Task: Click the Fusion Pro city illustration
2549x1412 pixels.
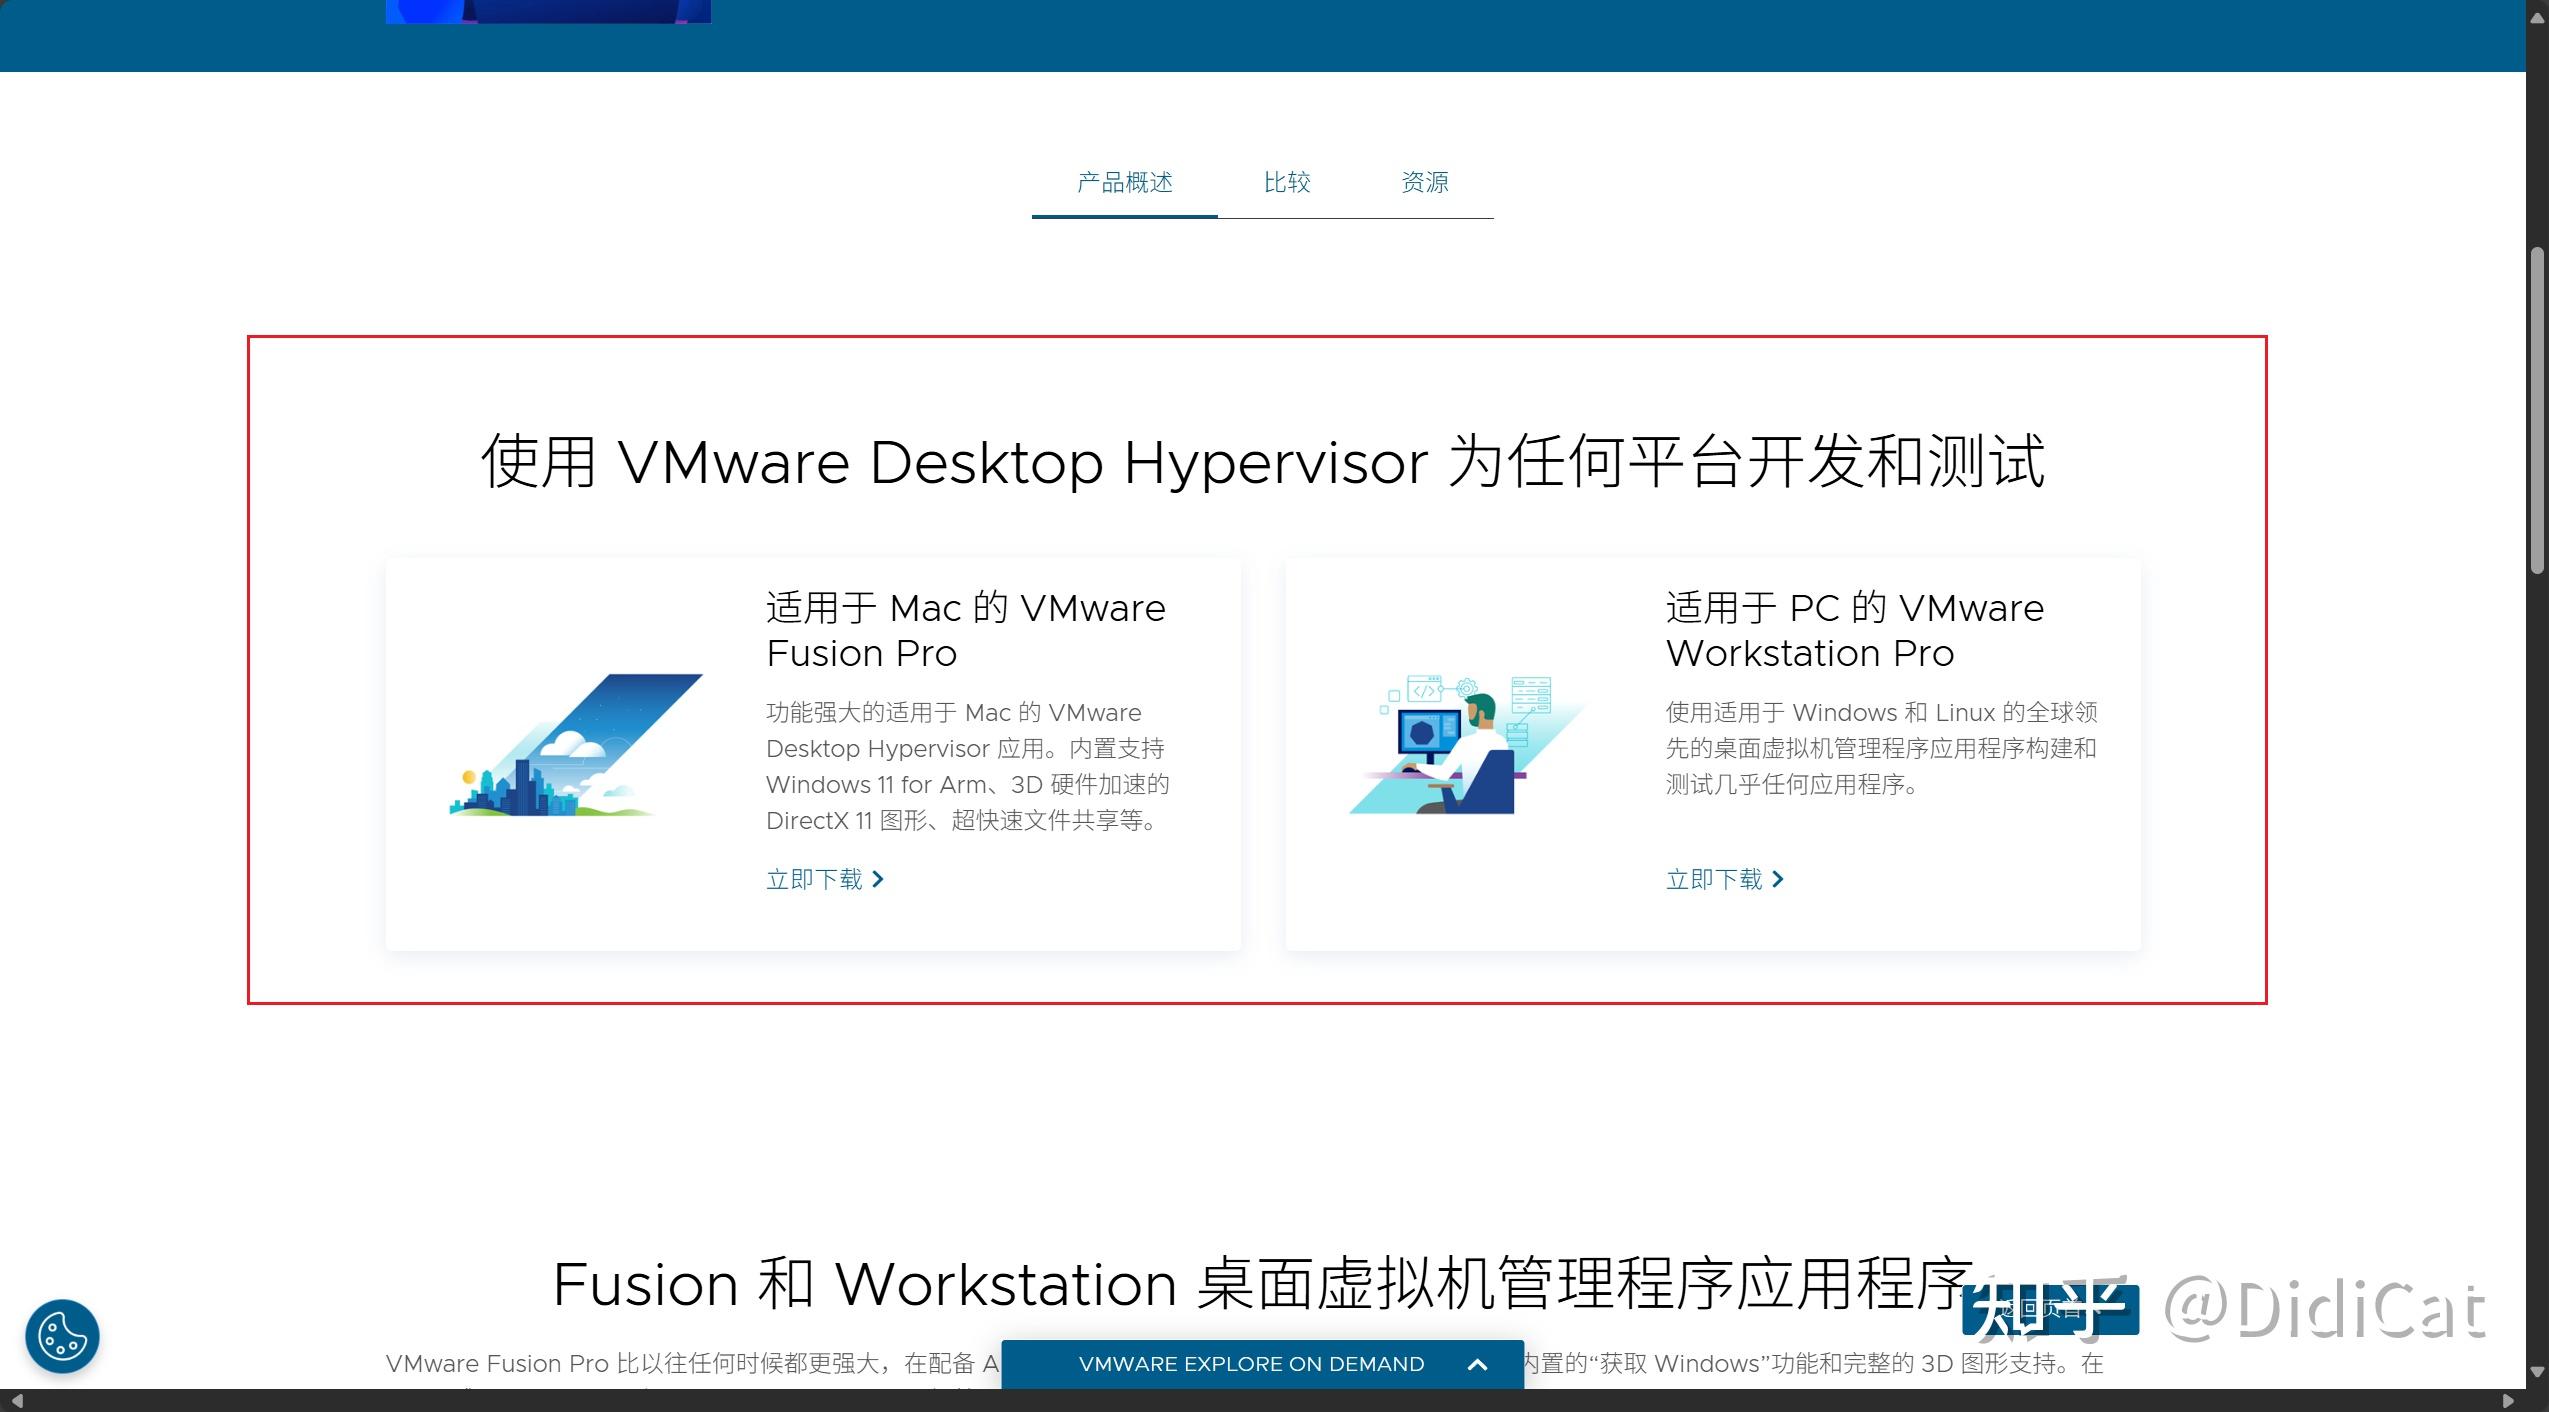Action: [x=576, y=745]
